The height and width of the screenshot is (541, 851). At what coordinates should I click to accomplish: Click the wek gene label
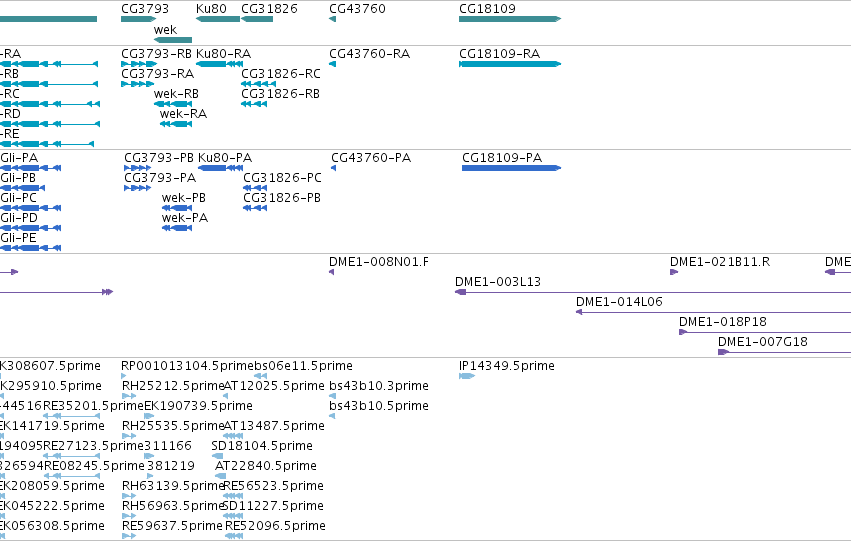tap(166, 30)
